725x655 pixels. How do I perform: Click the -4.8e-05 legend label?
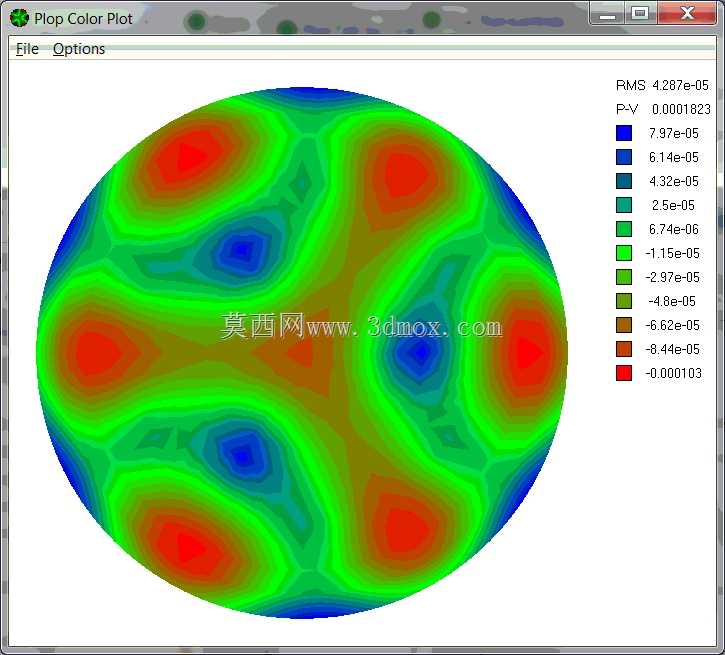click(672, 301)
